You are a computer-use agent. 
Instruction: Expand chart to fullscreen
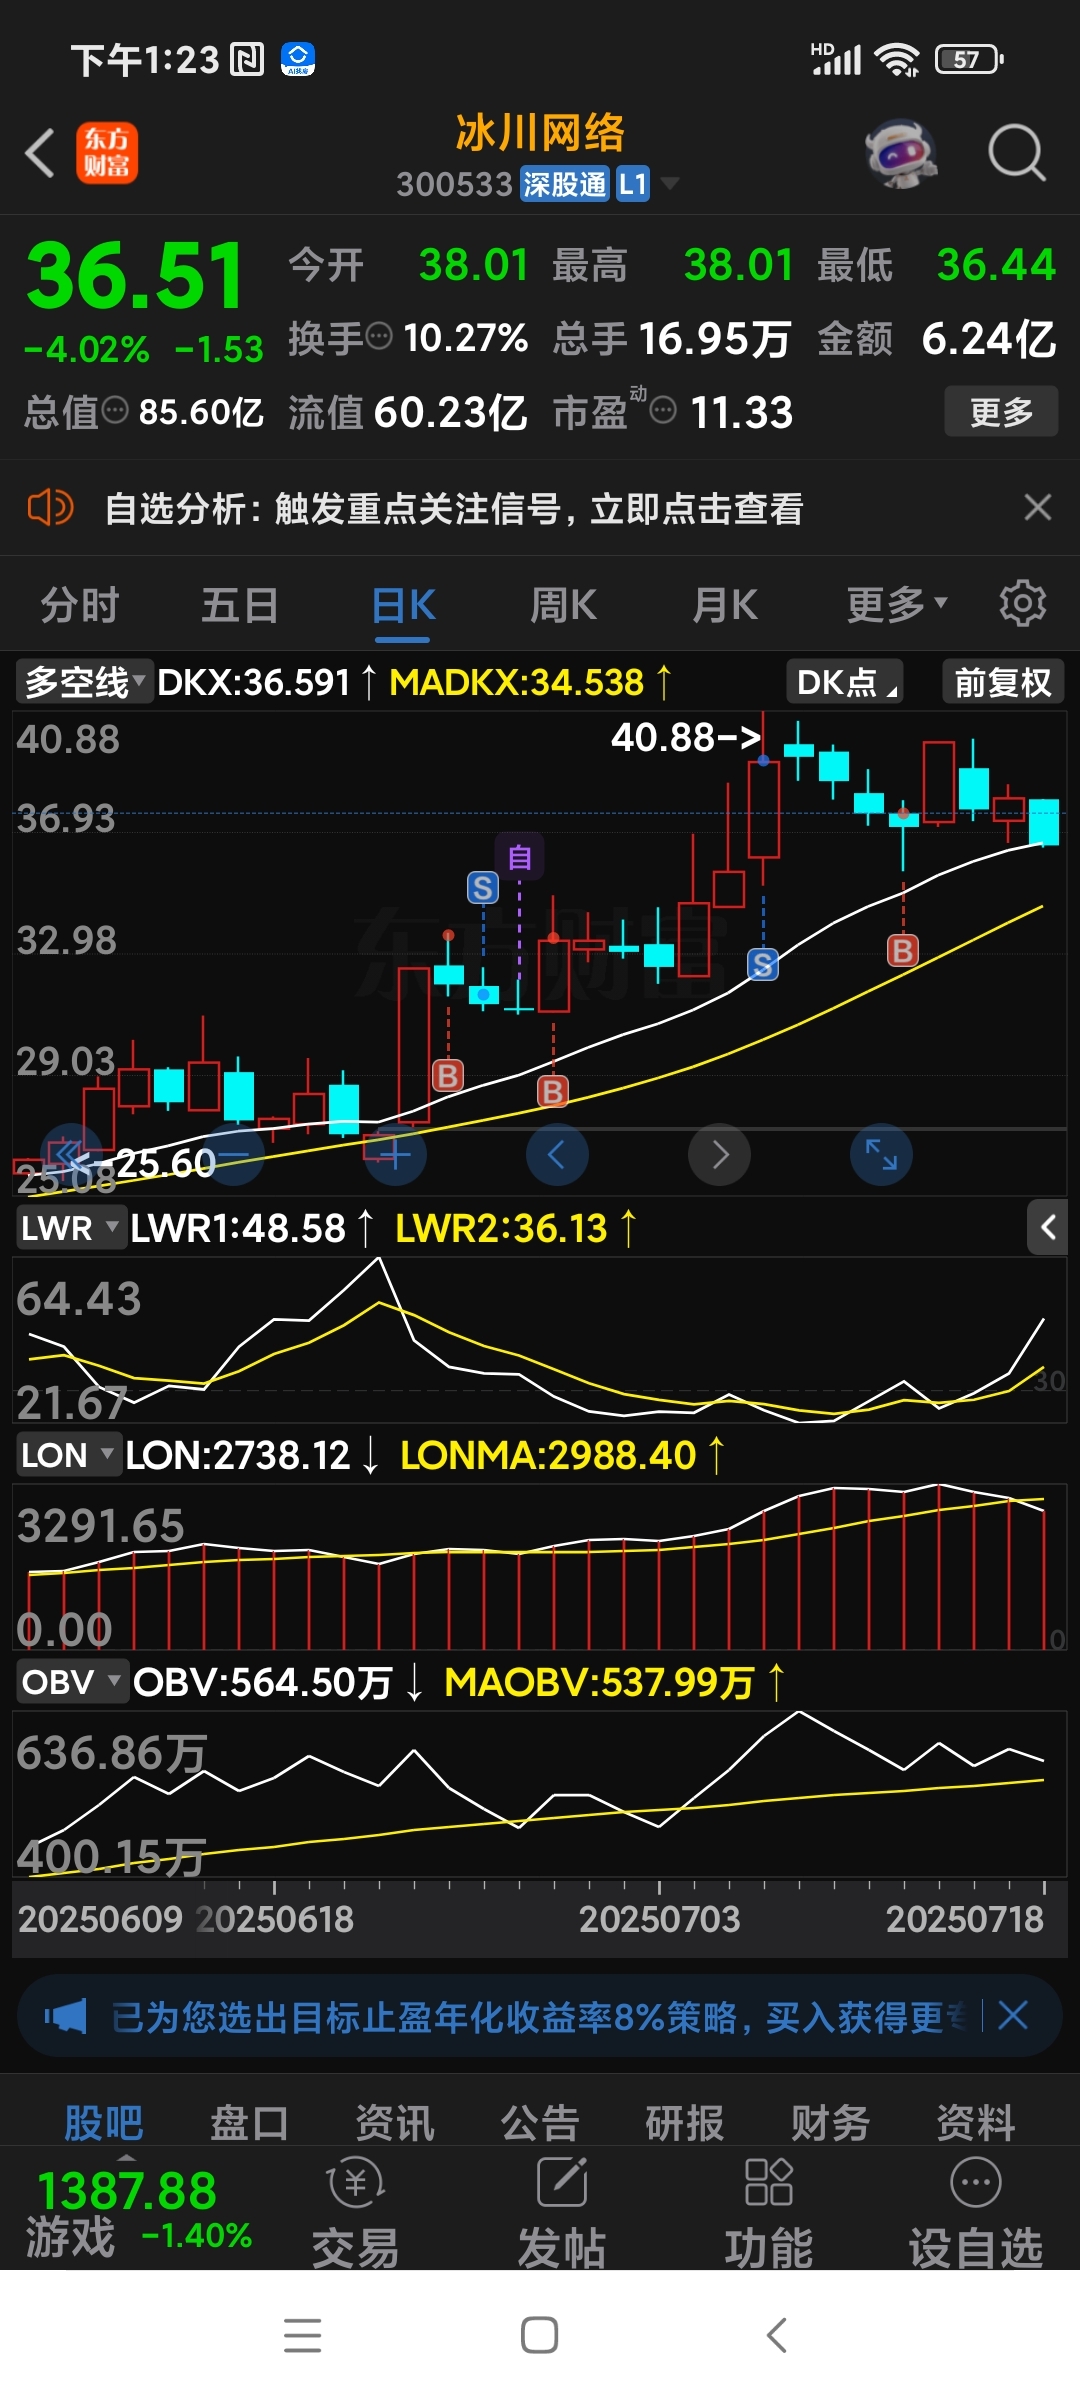coord(881,1155)
